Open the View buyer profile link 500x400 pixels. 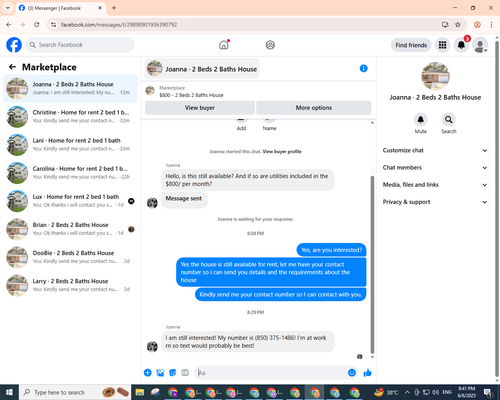[282, 151]
